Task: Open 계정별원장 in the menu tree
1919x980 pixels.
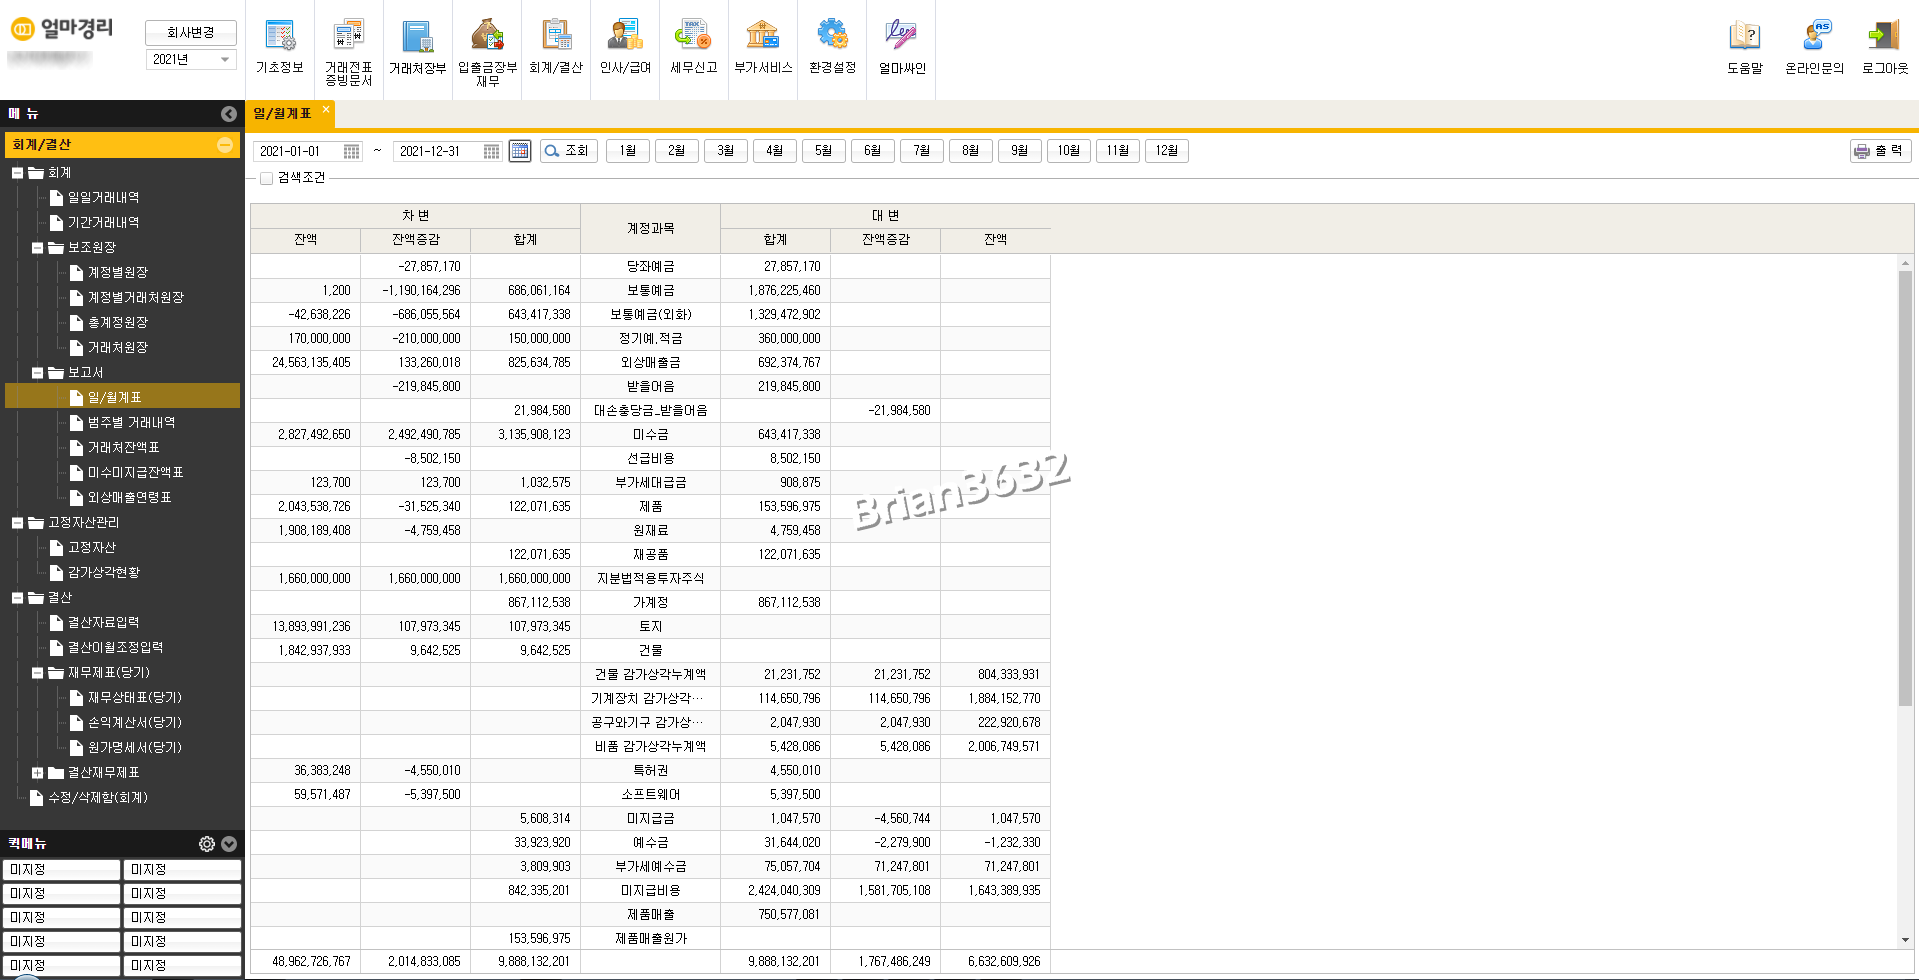Action: [x=118, y=273]
